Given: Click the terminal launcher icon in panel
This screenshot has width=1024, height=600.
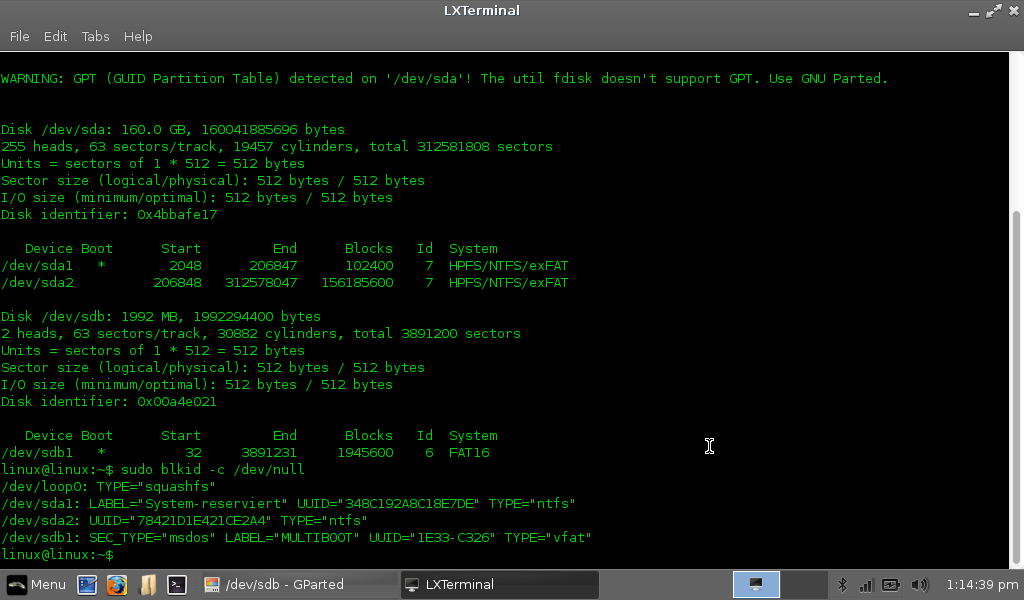Looking at the screenshot, I should (176, 584).
